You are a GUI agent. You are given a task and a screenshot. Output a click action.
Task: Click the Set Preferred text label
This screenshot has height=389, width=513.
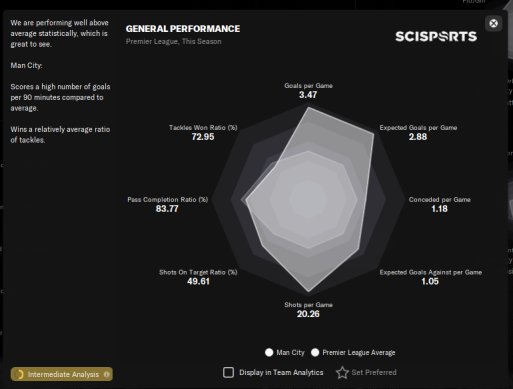point(374,372)
